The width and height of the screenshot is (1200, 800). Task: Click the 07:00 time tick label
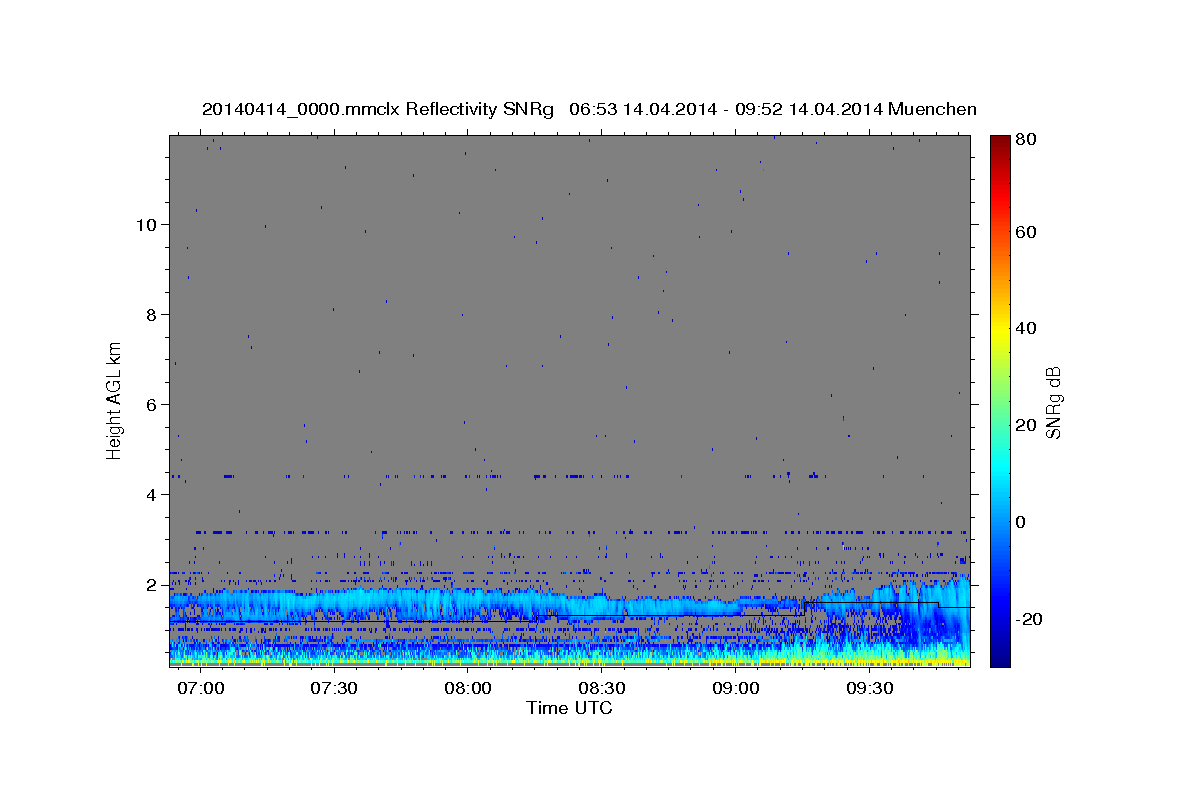click(201, 689)
